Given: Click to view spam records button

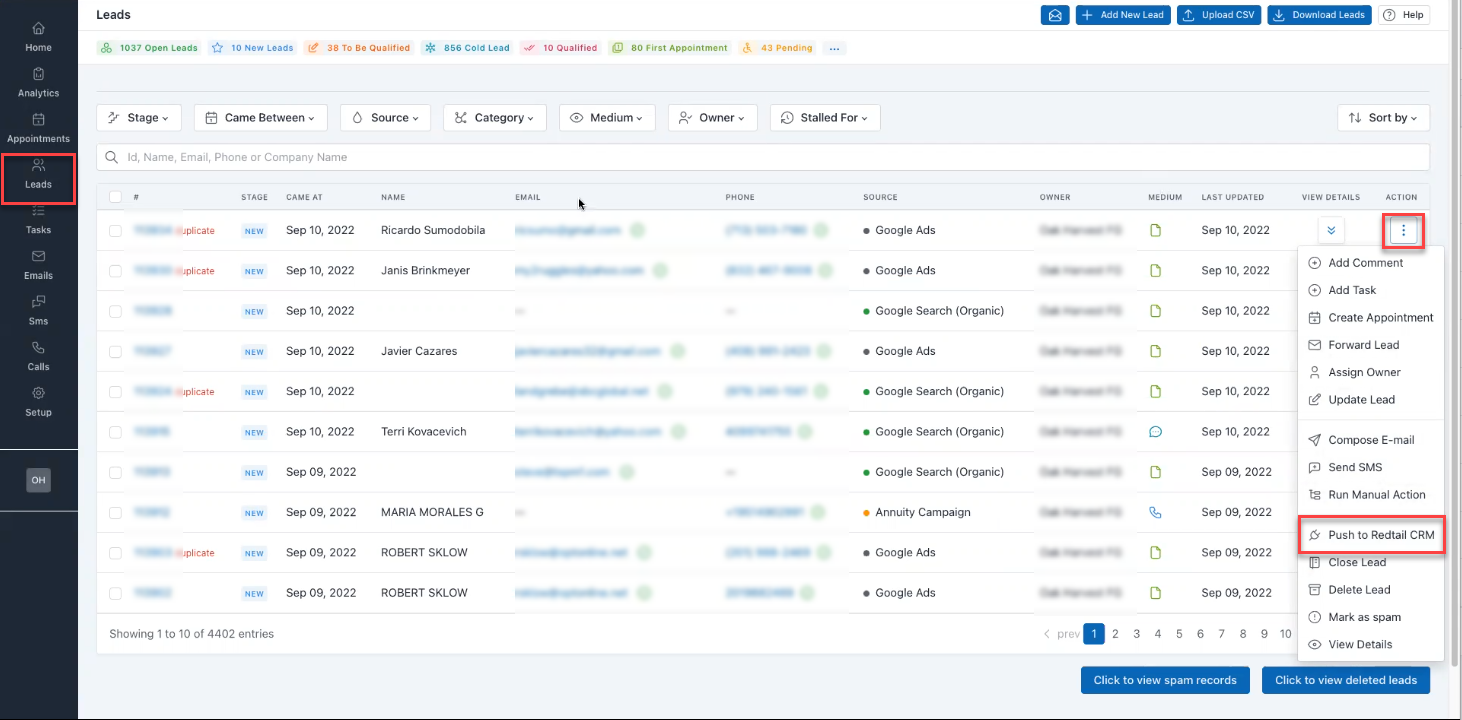Looking at the screenshot, I should (x=1165, y=680).
